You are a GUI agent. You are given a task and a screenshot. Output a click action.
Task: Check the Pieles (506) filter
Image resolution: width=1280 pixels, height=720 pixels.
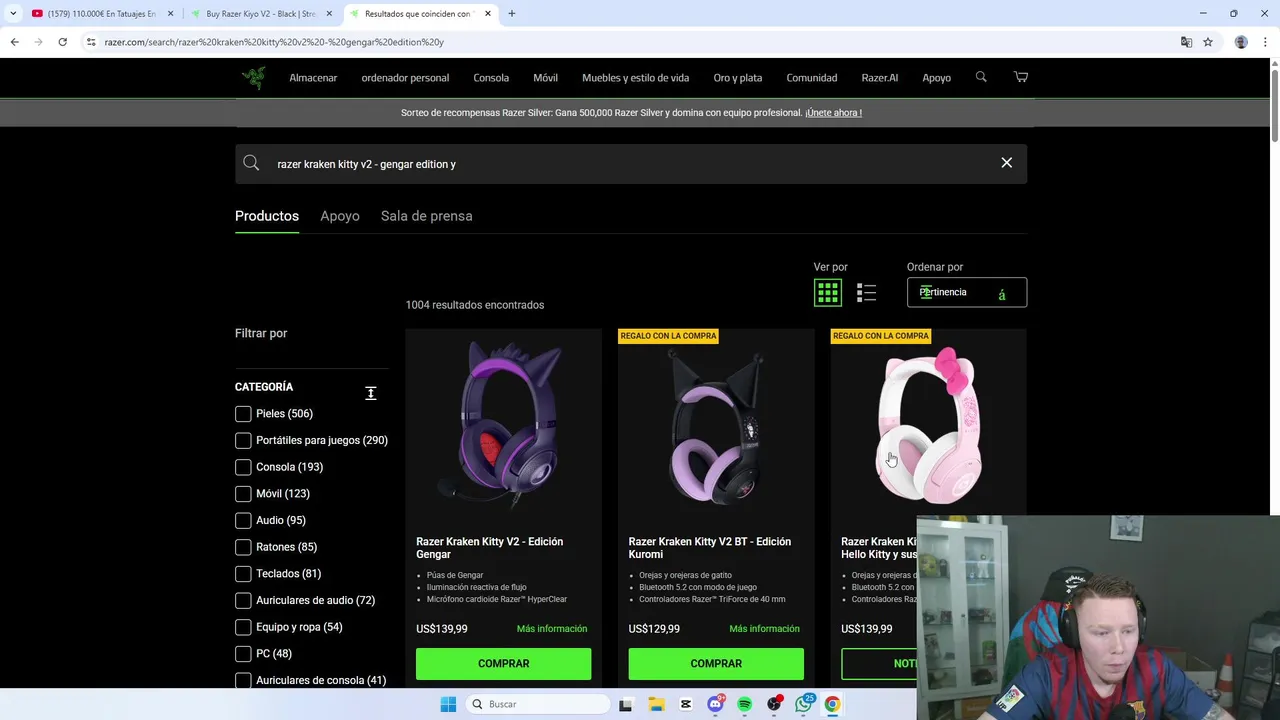pos(243,414)
